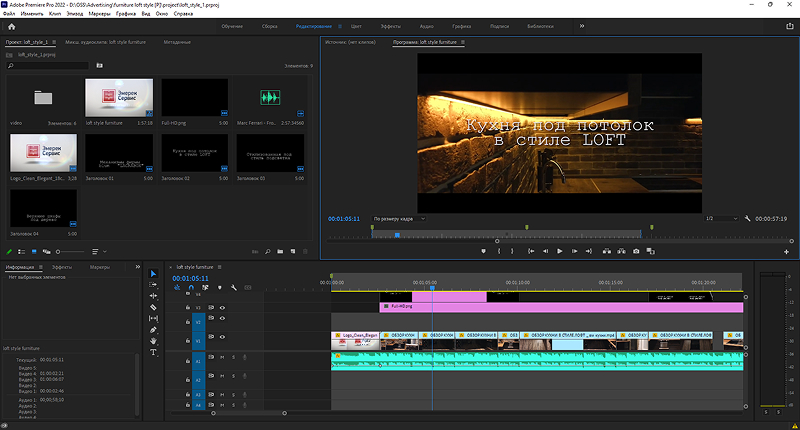The image size is (800, 430).
Task: Select the Slip tool
Action: 153,318
